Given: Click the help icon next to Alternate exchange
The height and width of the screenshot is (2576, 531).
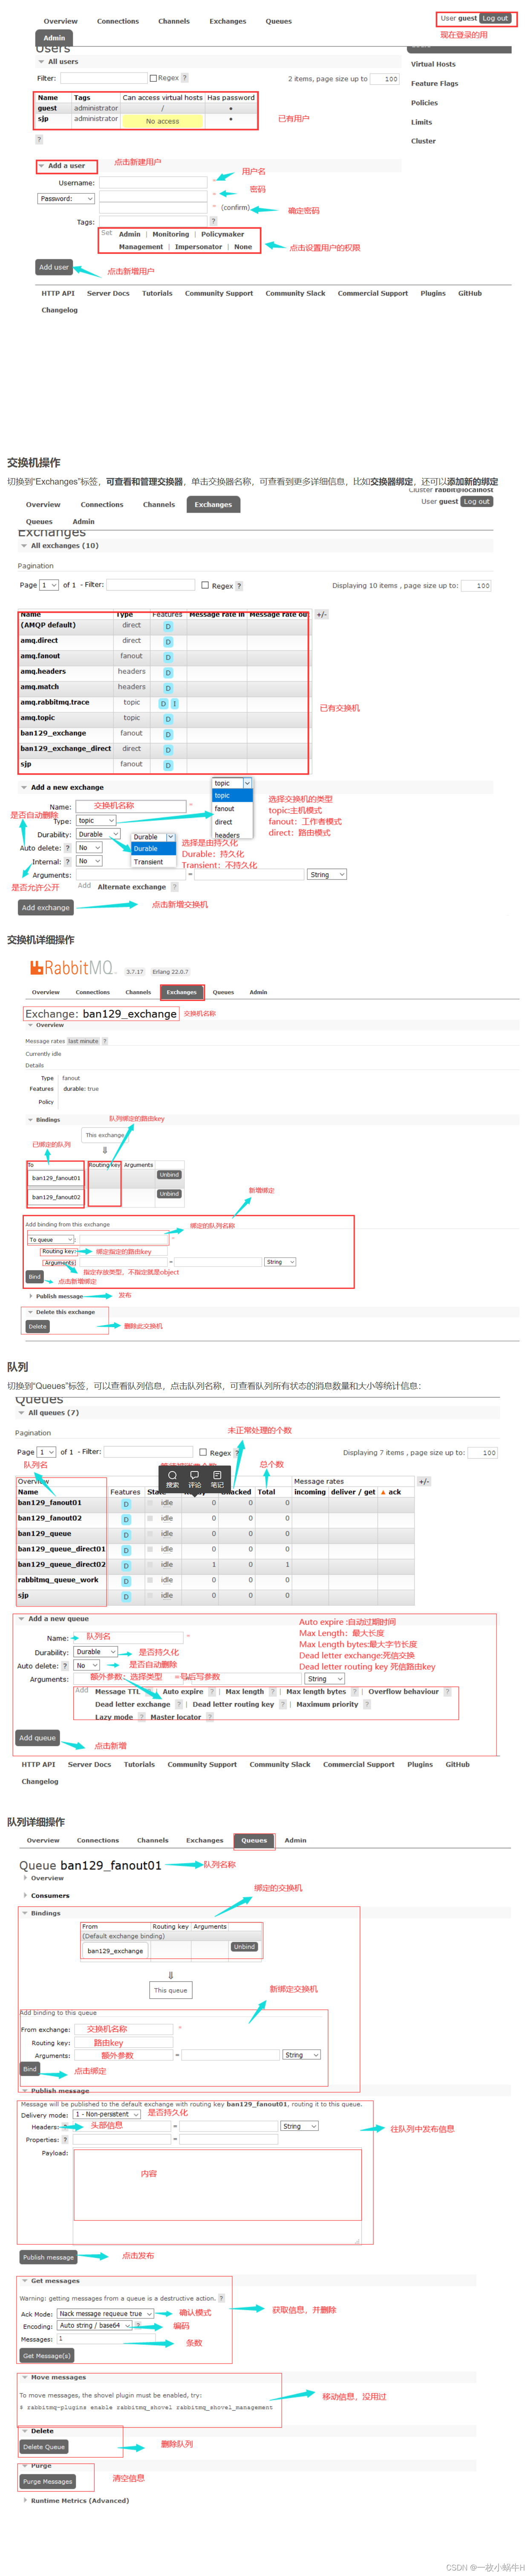Looking at the screenshot, I should (175, 887).
